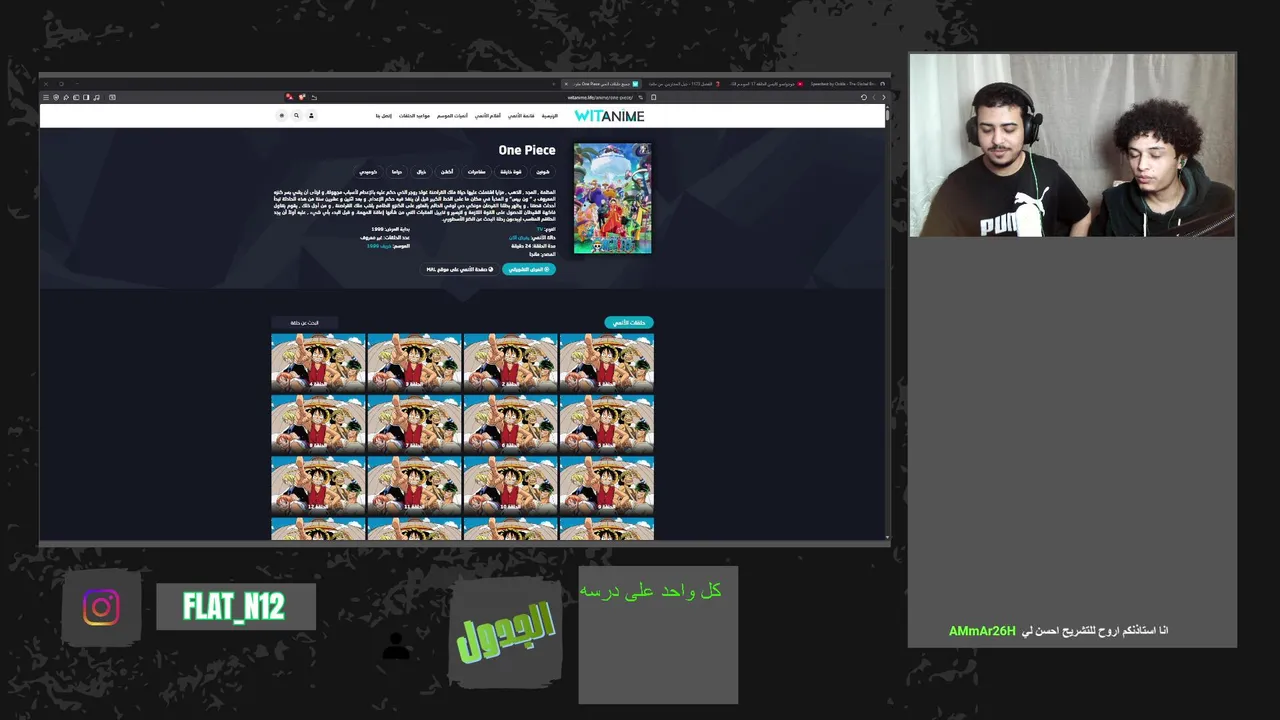
Task: Toggle the theme circle icon in site header
Action: (x=281, y=116)
